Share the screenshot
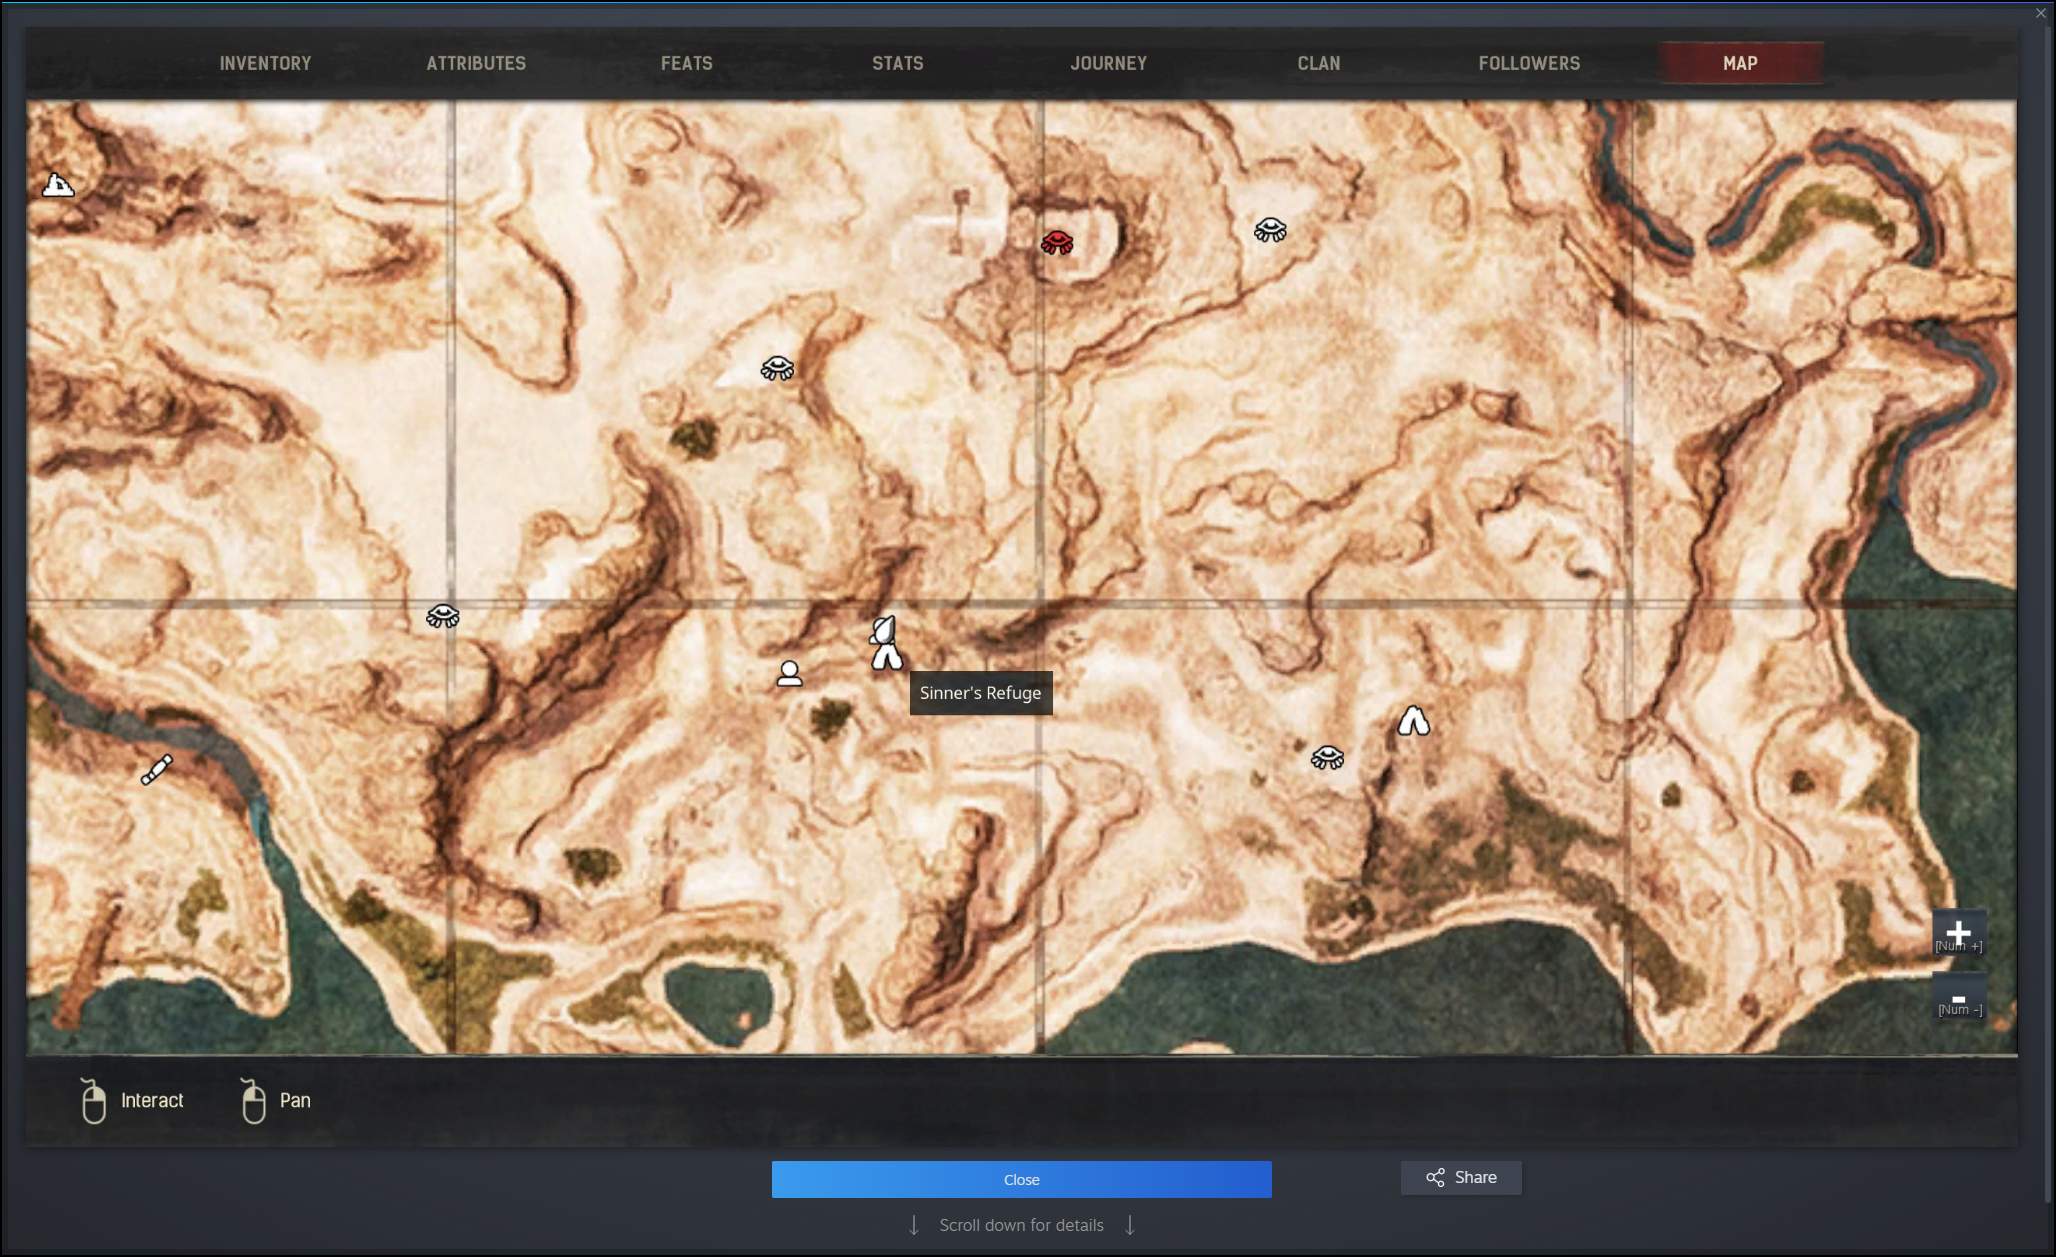 pyautogui.click(x=1461, y=1178)
